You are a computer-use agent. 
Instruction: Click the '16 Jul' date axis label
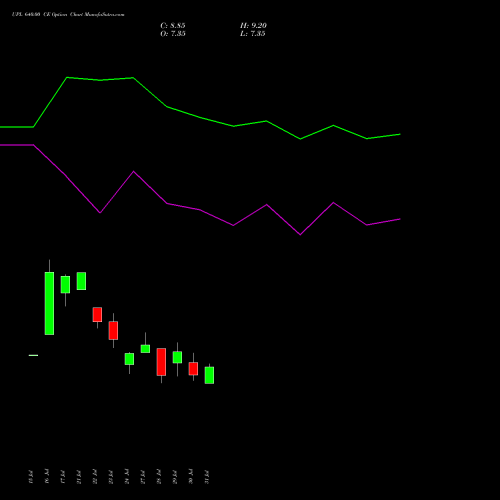pos(47,476)
